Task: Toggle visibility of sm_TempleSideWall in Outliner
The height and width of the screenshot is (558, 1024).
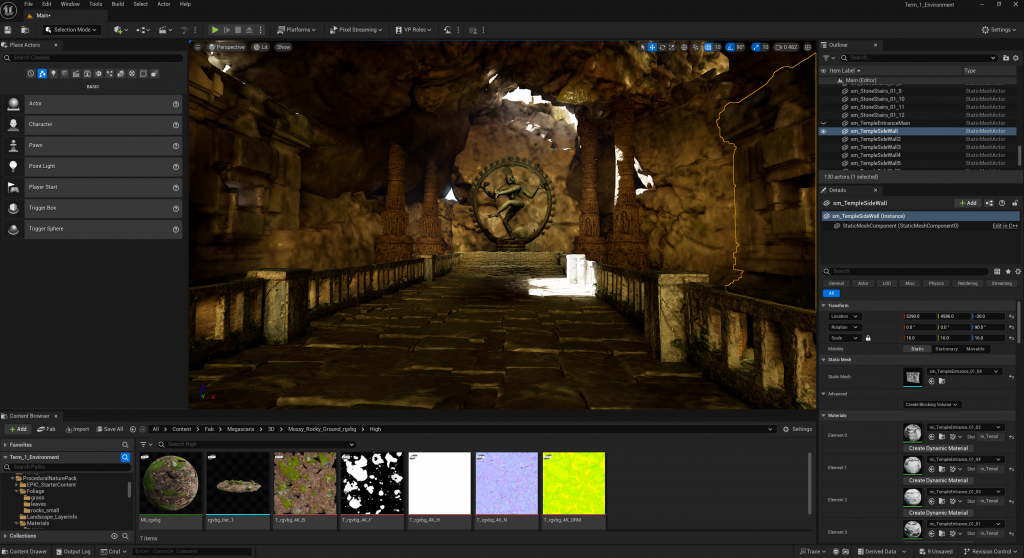Action: click(824, 131)
